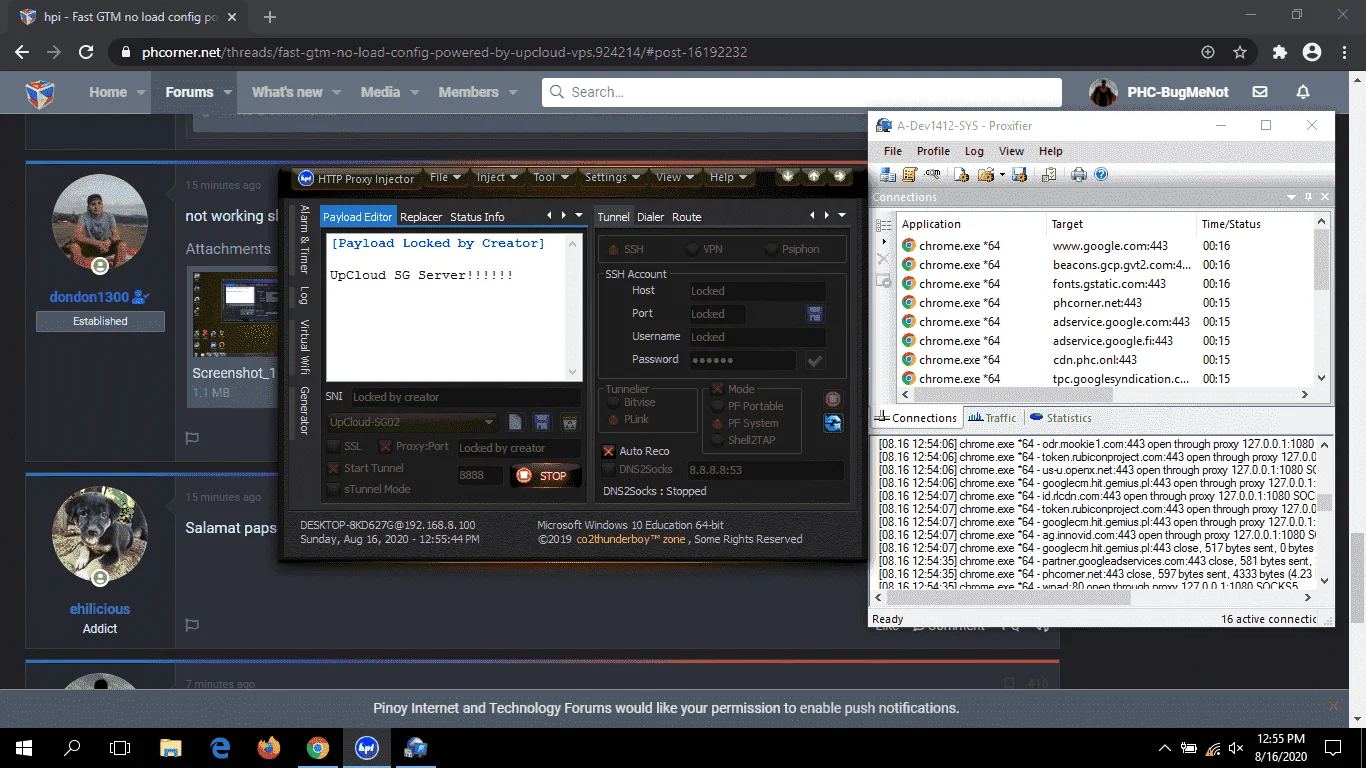Open Proxification Rules icon in Proxifier toolbar
The image size is (1366, 768).
point(909,175)
